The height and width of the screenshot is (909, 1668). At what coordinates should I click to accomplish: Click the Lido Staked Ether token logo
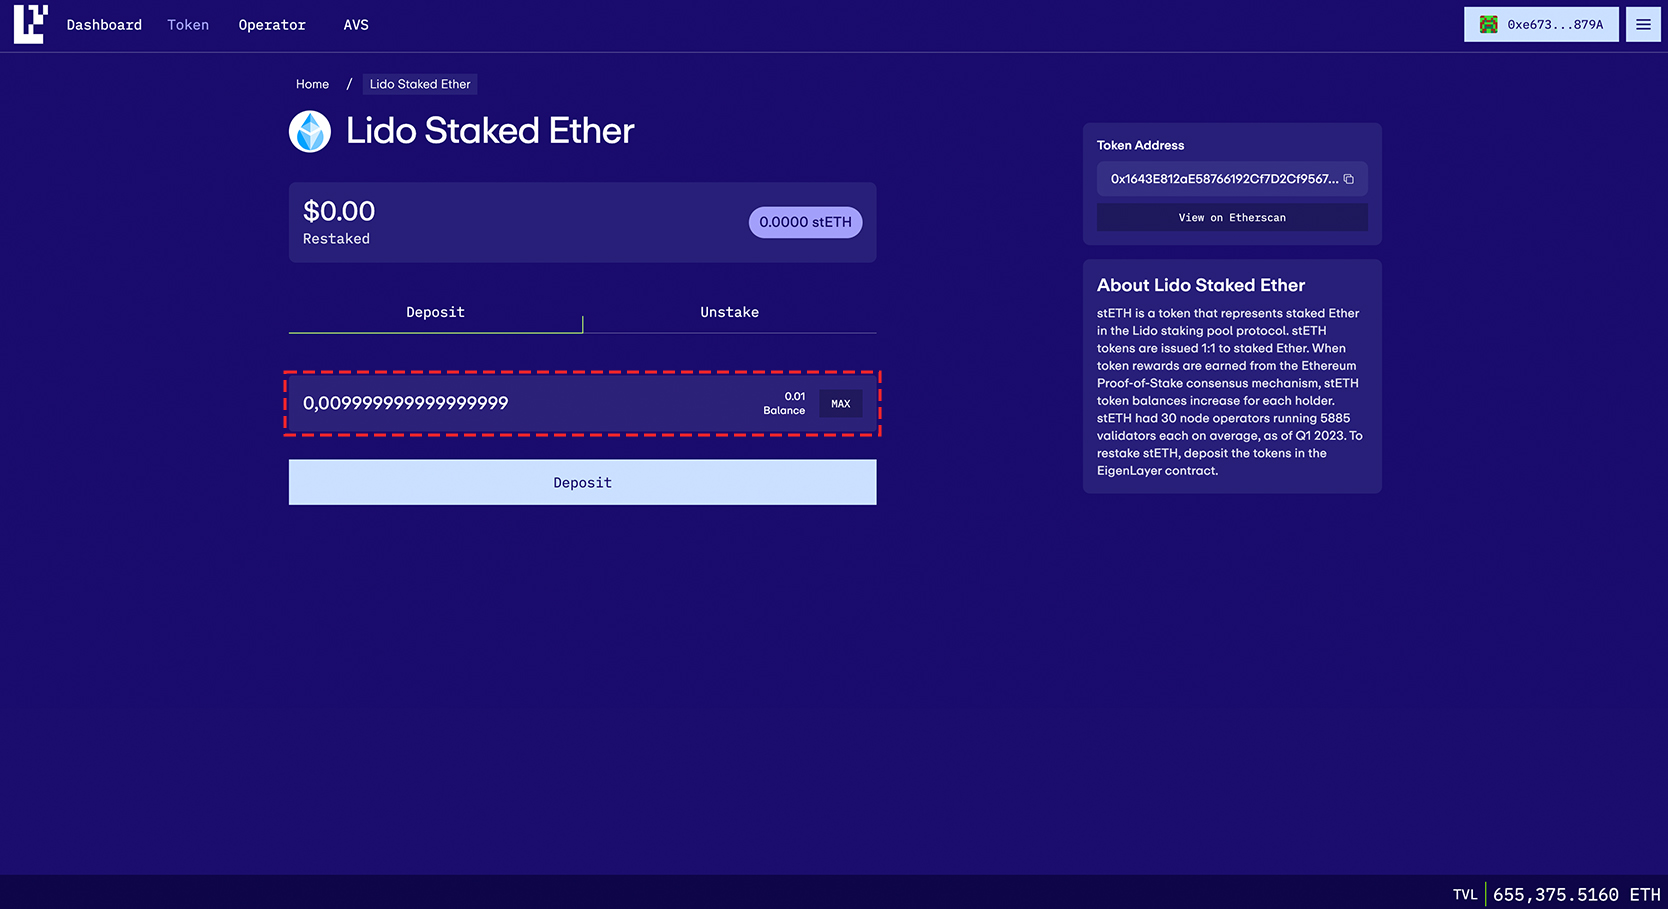[310, 131]
